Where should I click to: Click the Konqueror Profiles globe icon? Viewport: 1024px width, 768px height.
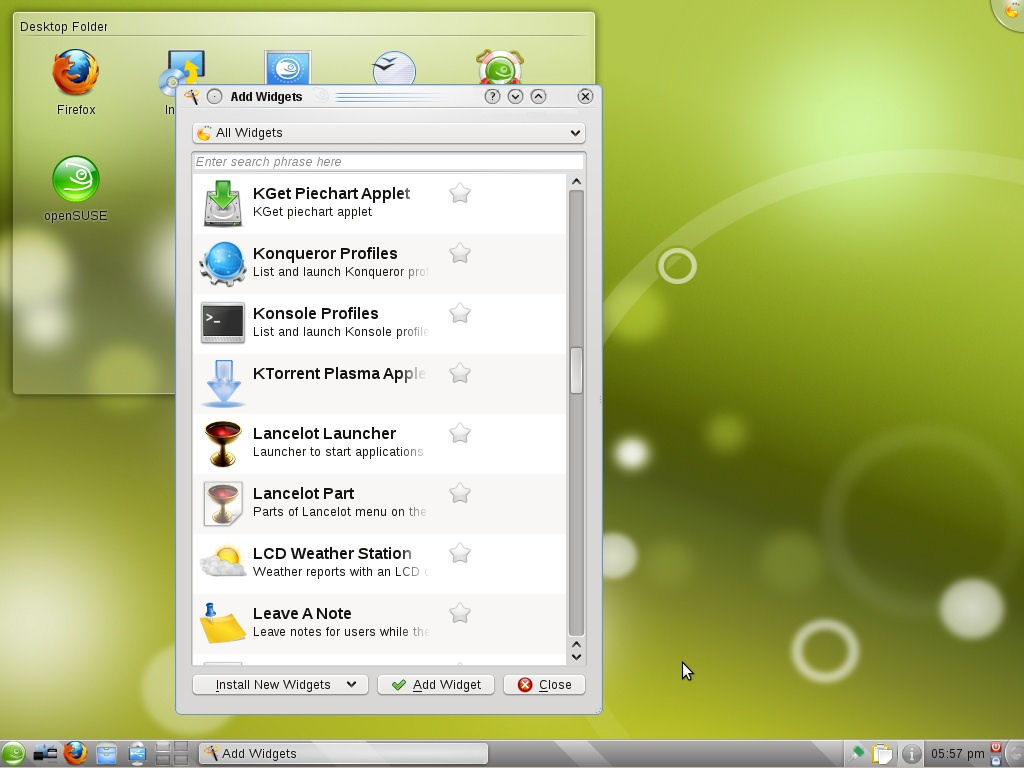tap(222, 263)
